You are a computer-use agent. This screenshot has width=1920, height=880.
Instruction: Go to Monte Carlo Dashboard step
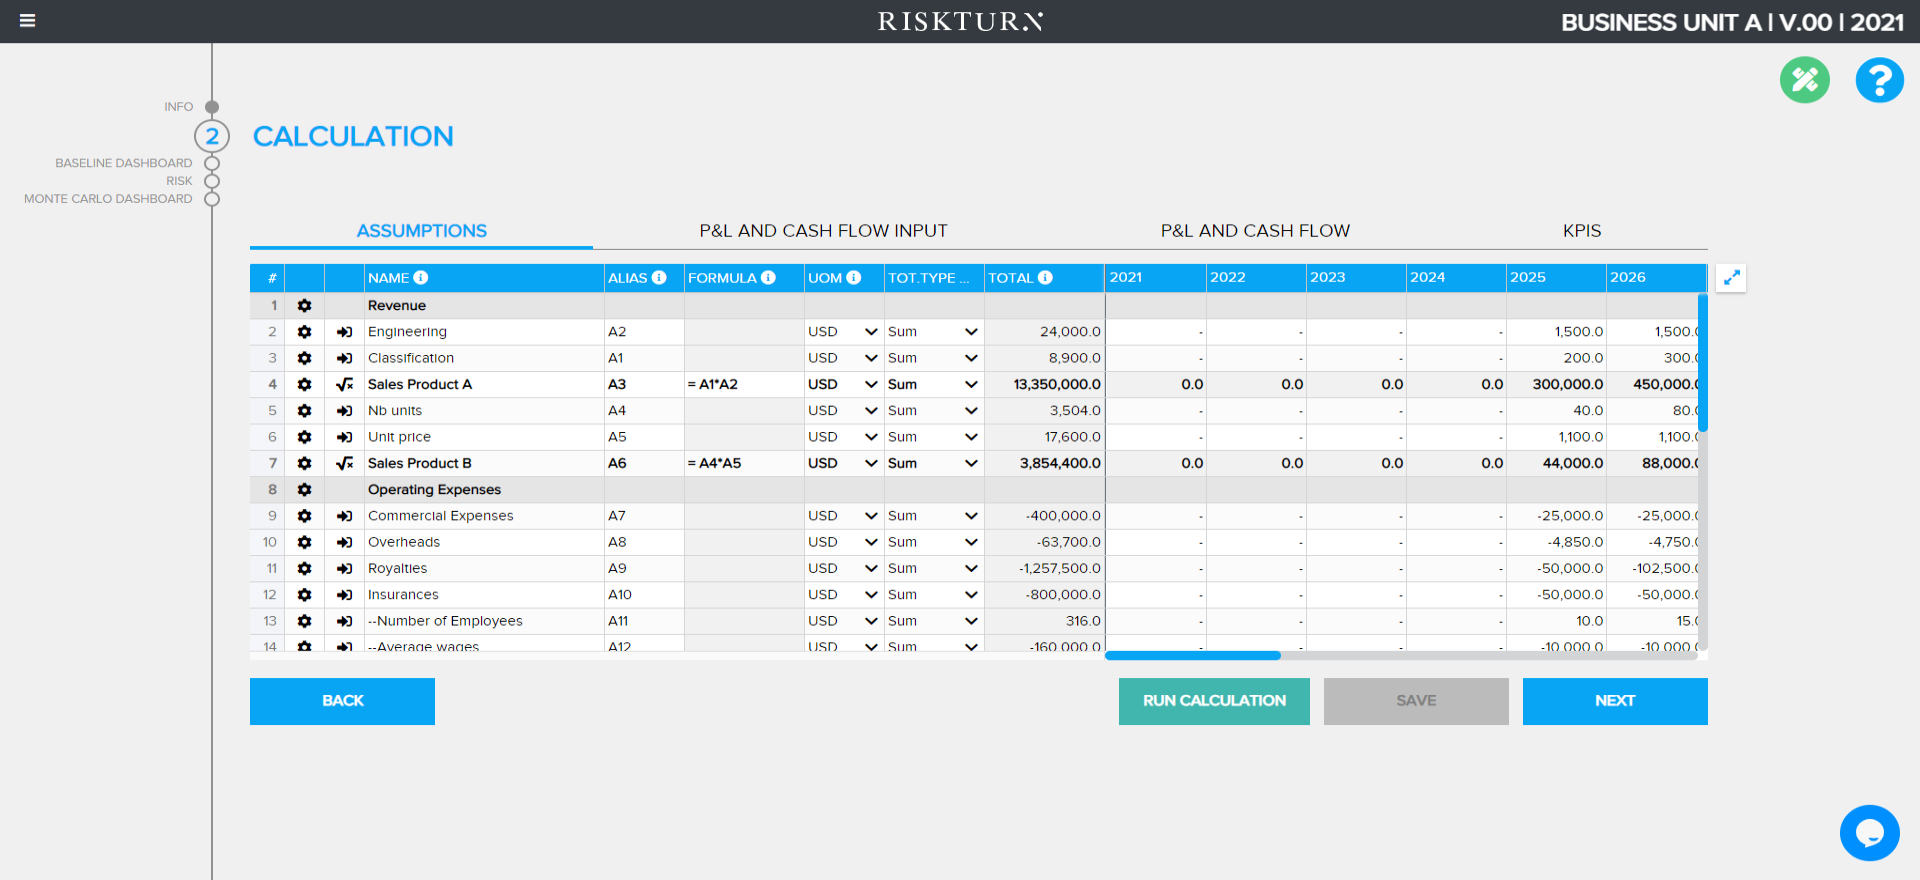[108, 199]
